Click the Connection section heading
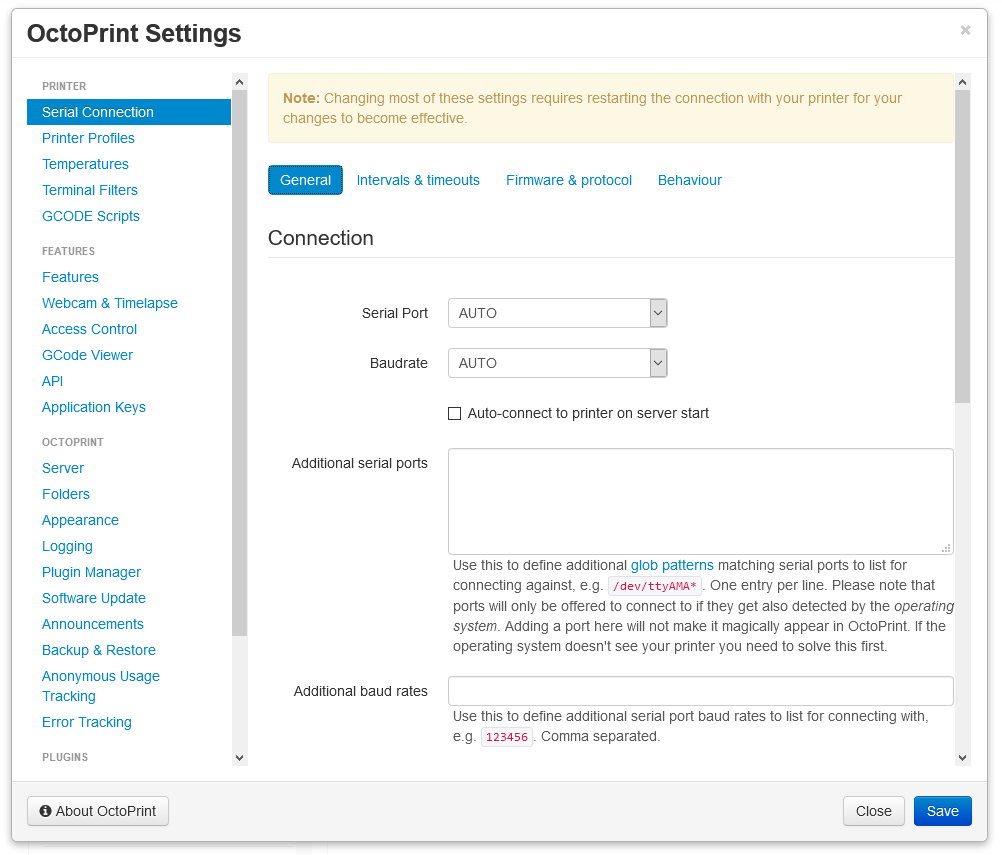The image size is (1002, 855). tap(321, 238)
